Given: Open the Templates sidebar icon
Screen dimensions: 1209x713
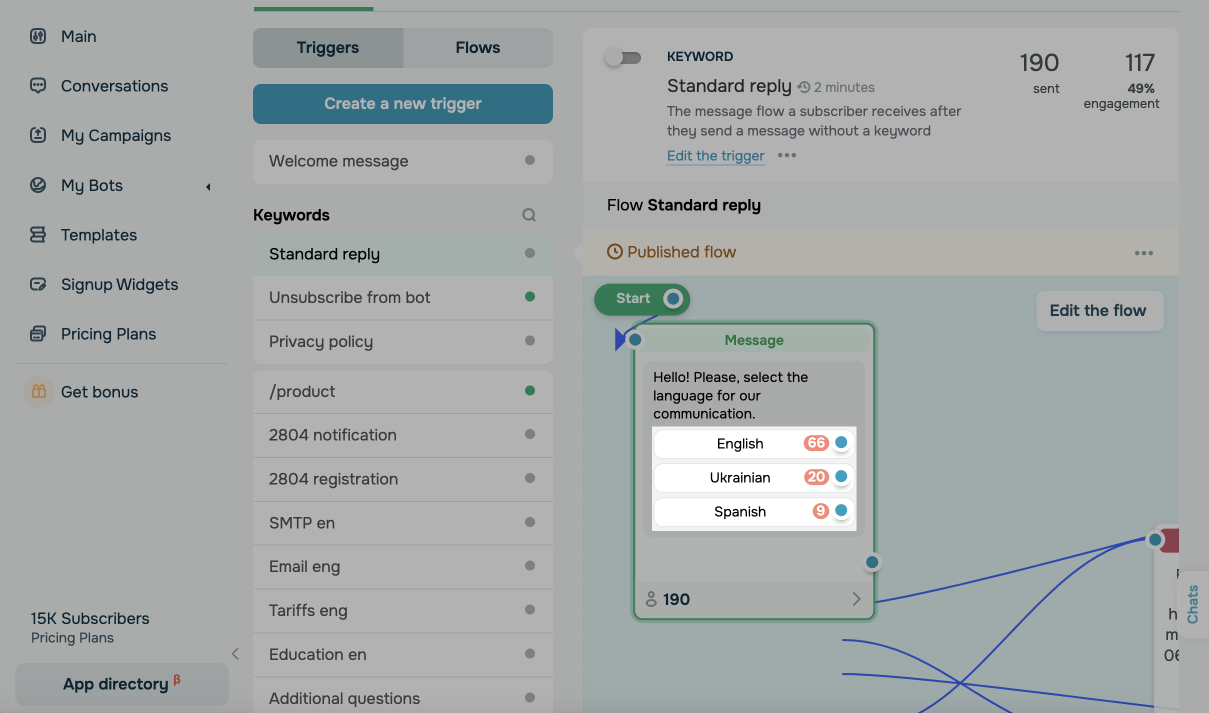Looking at the screenshot, I should click(x=38, y=235).
